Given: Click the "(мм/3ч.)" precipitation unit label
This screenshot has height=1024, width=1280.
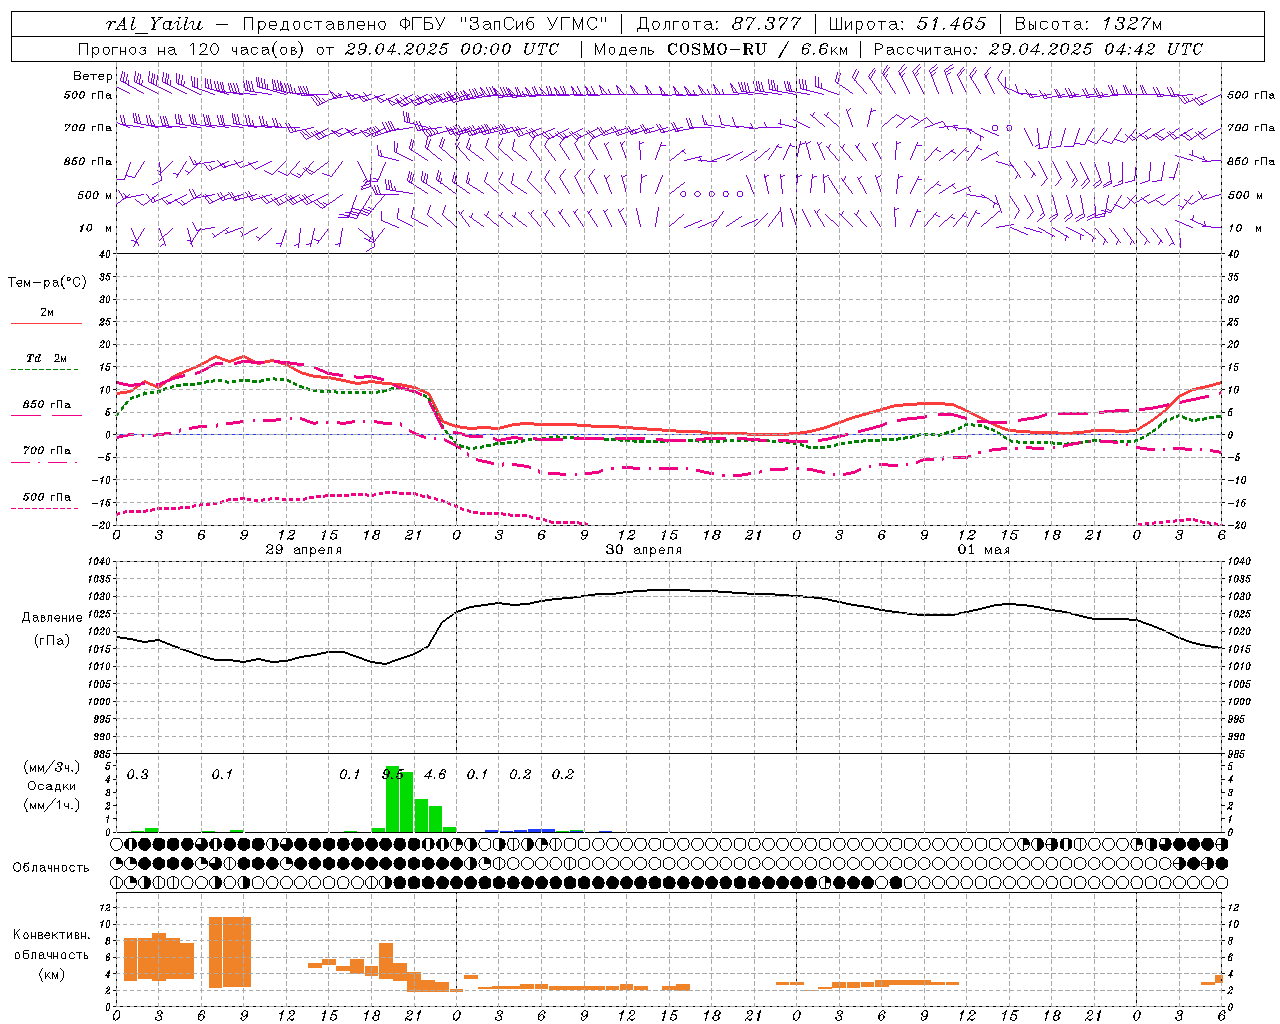Looking at the screenshot, I should [52, 767].
